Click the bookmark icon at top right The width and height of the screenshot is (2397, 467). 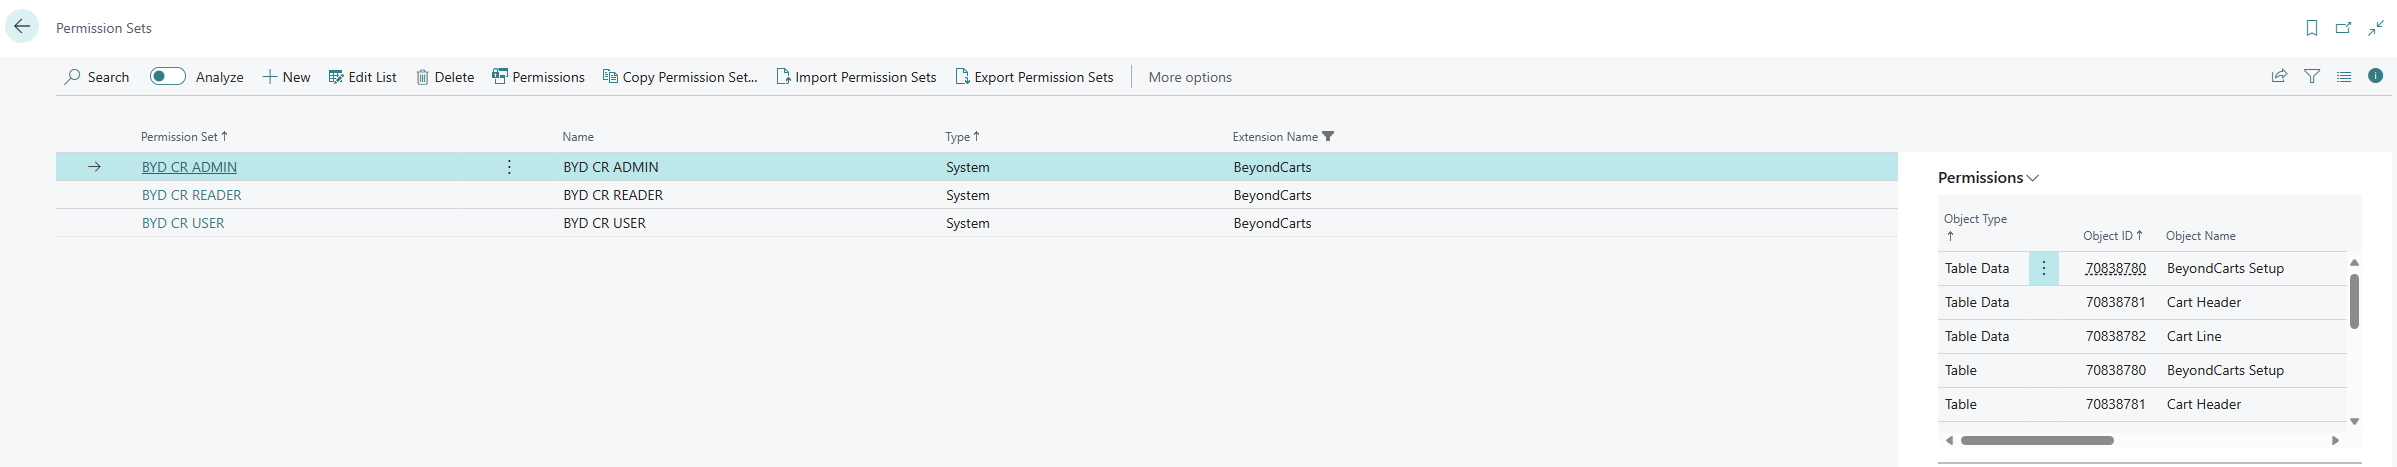pos(2311,28)
